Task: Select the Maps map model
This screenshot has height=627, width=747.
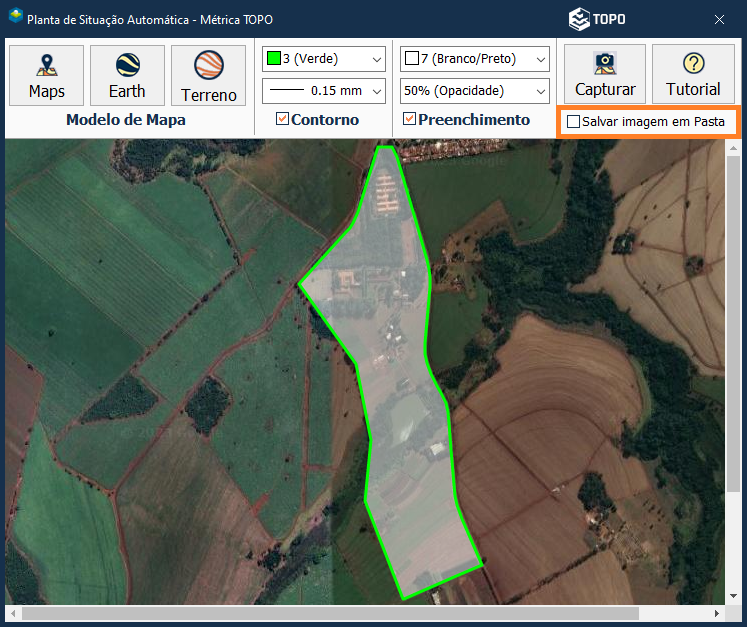Action: (x=46, y=75)
